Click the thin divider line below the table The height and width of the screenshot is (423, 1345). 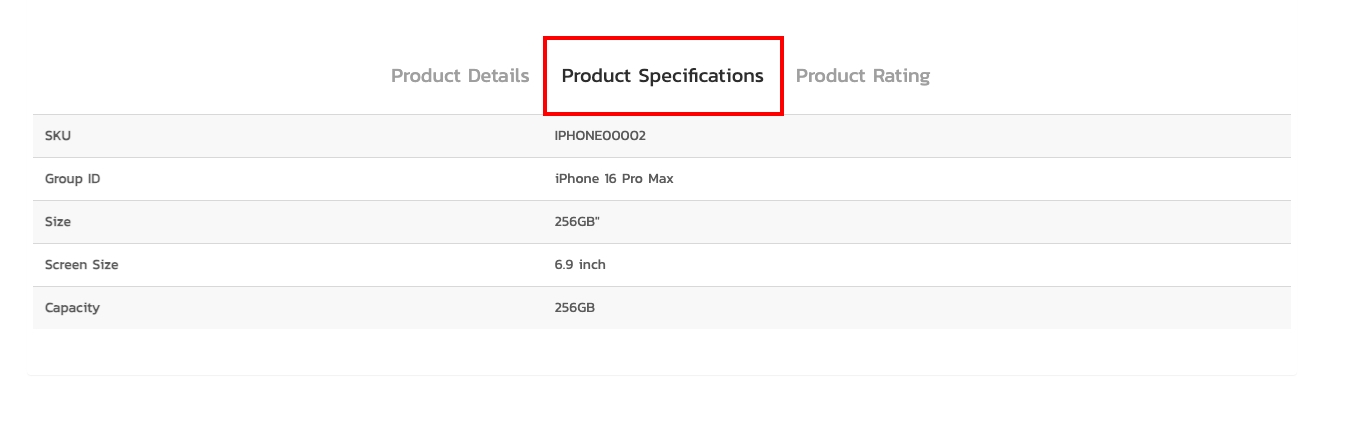click(x=662, y=375)
